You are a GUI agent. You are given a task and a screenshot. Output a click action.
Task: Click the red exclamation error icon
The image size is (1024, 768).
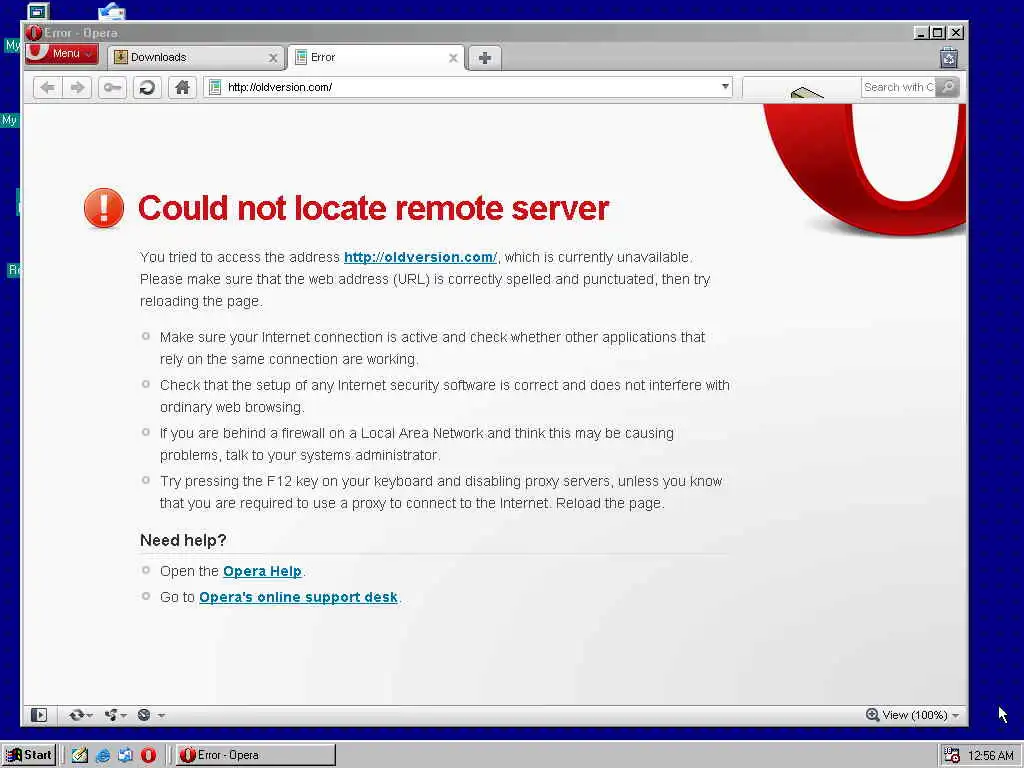(104, 208)
